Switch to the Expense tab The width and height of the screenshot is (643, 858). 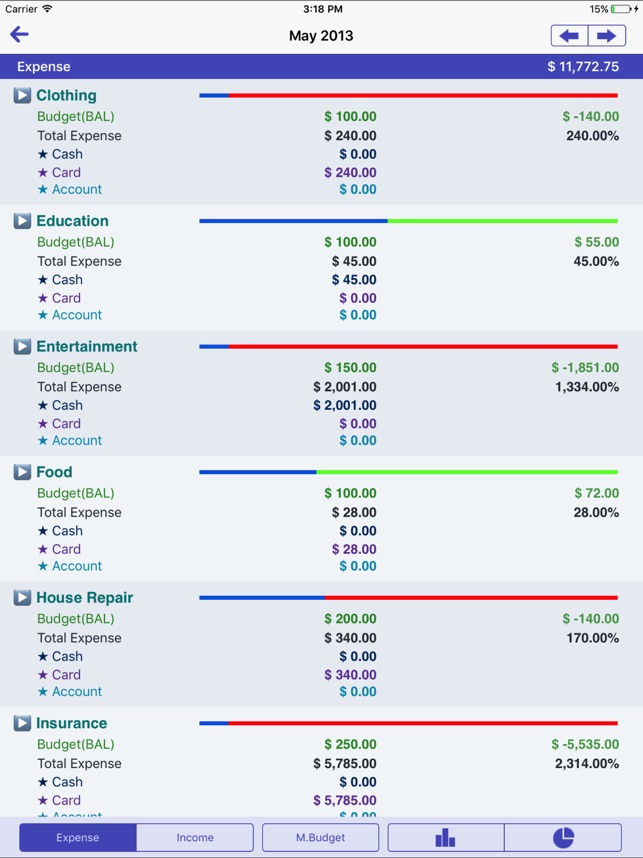pyautogui.click(x=77, y=838)
